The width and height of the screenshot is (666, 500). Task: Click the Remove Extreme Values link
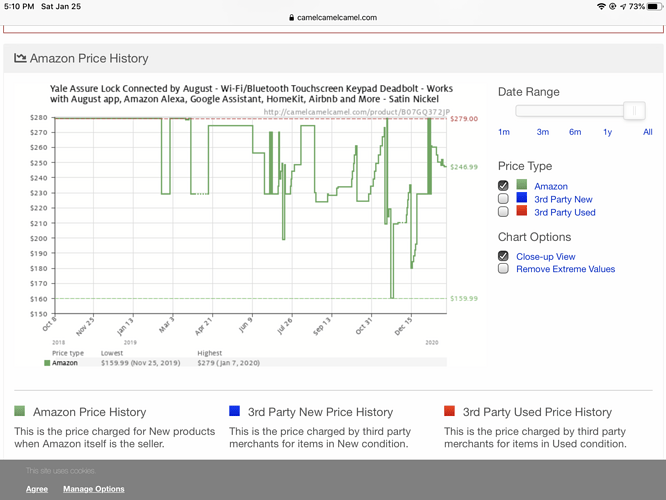[x=565, y=269]
